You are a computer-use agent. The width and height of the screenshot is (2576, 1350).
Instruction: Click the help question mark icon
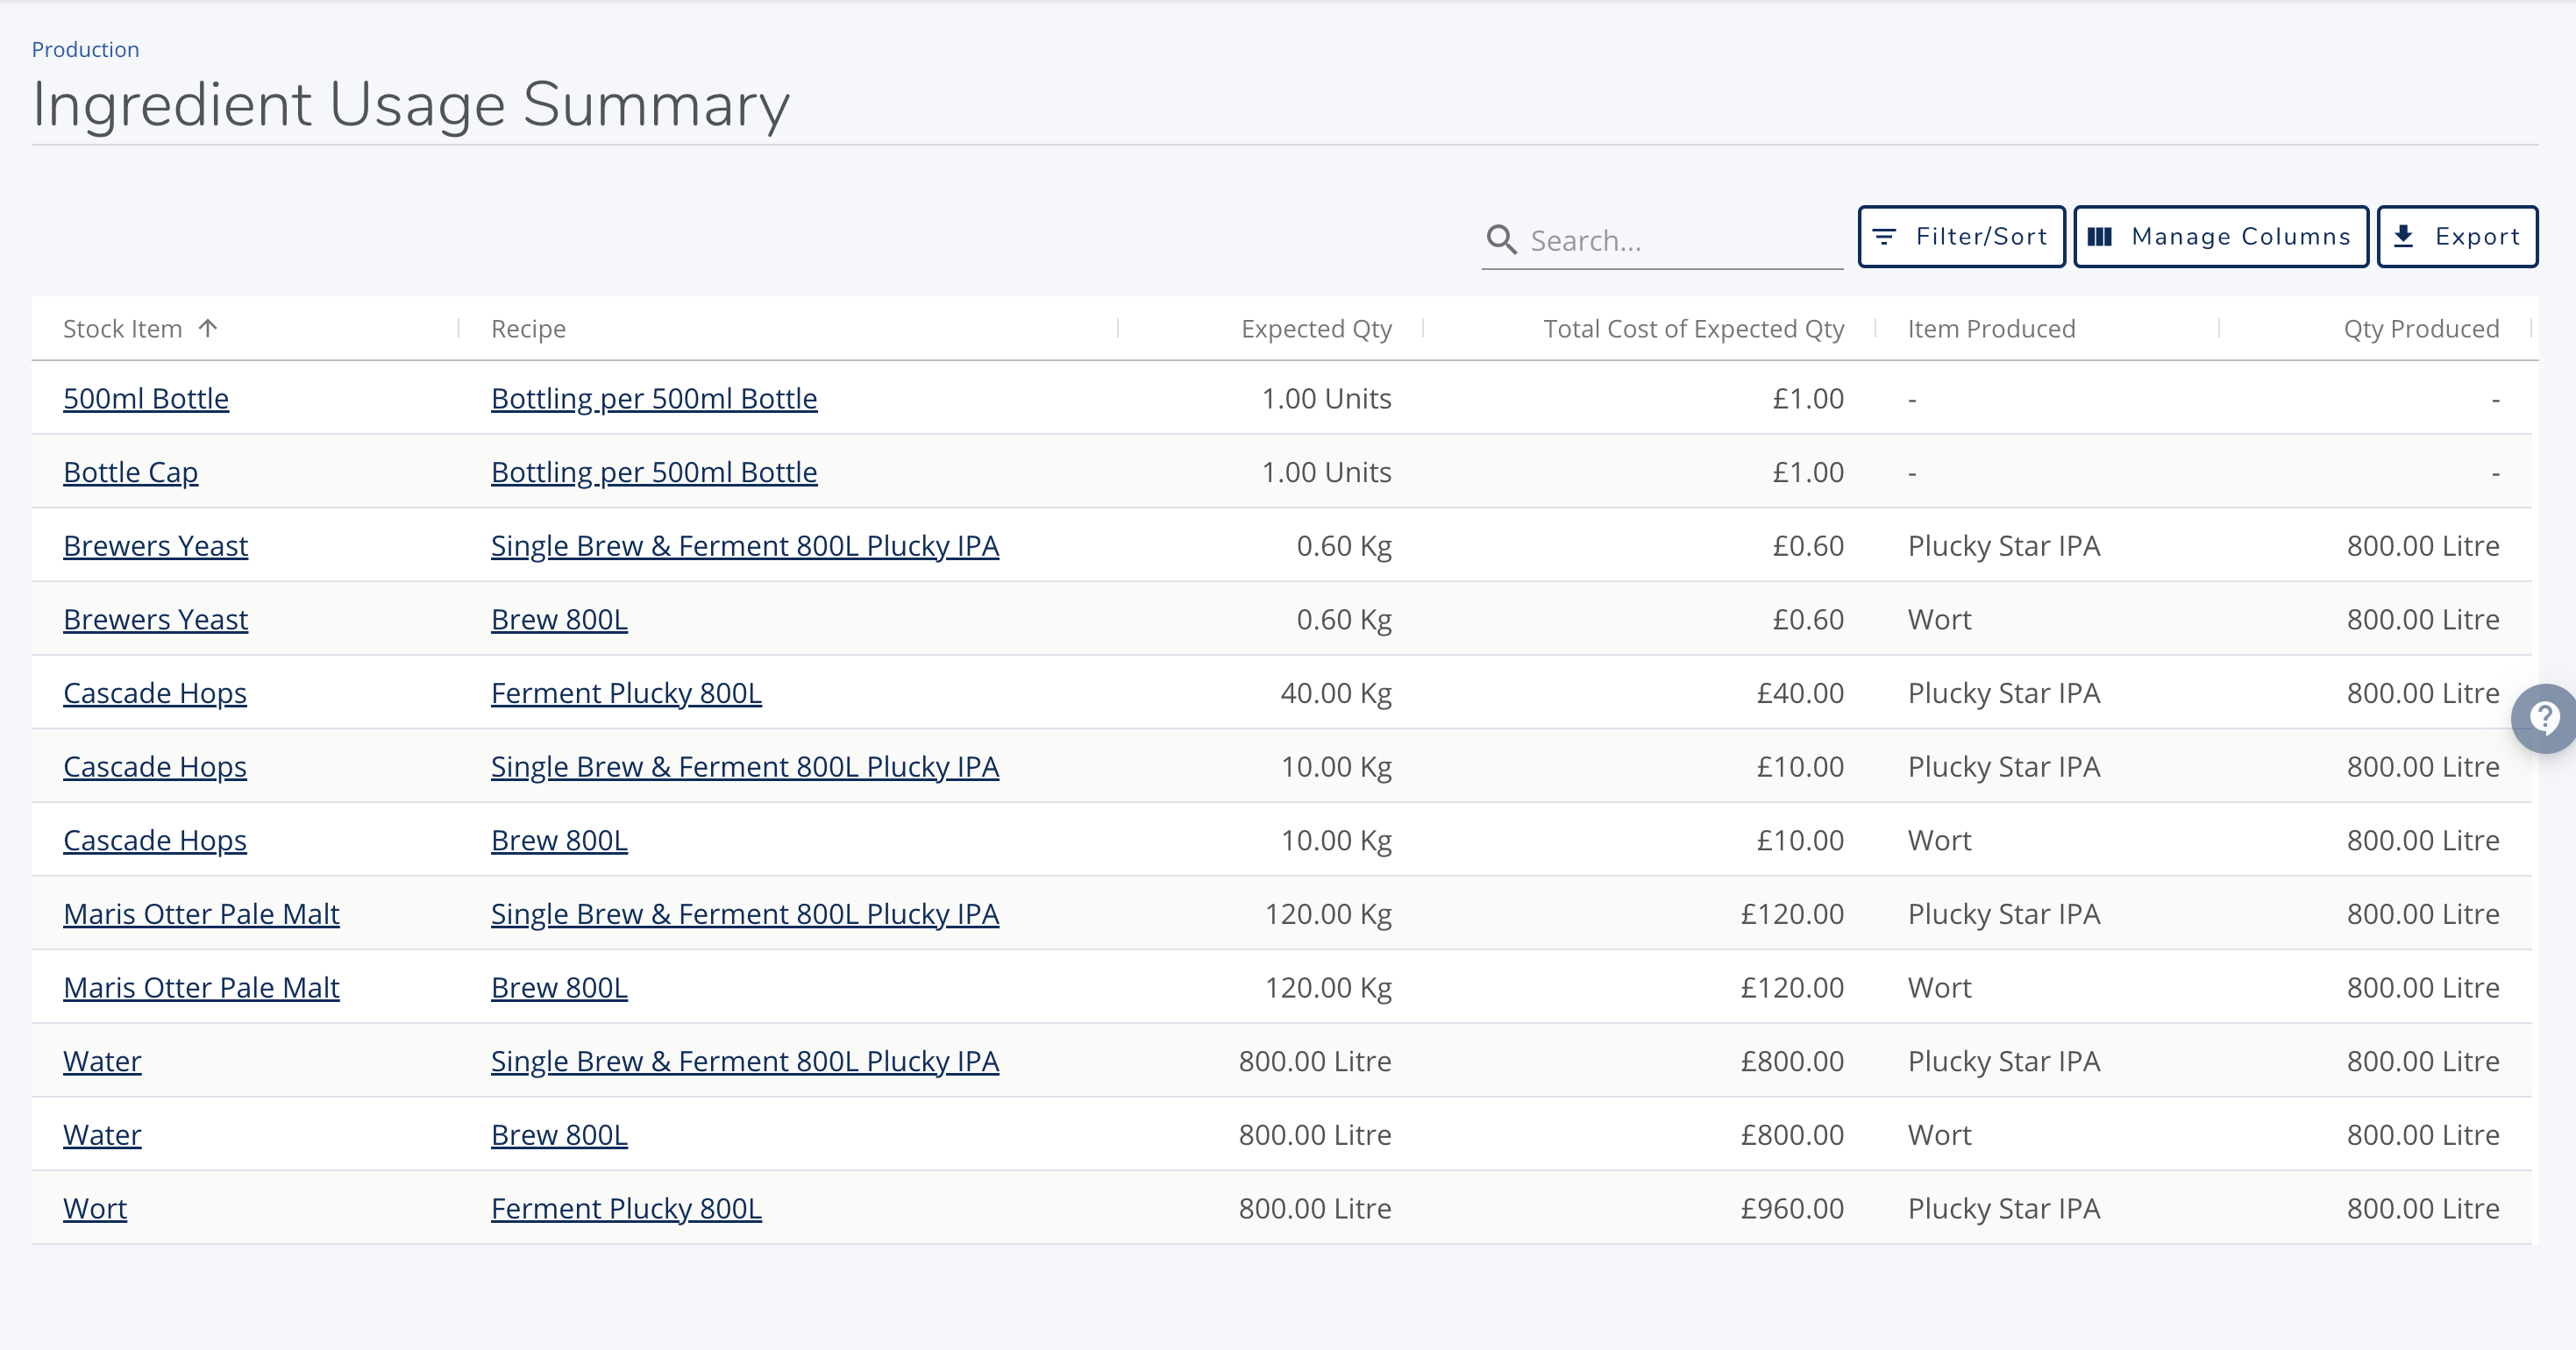tap(2545, 718)
